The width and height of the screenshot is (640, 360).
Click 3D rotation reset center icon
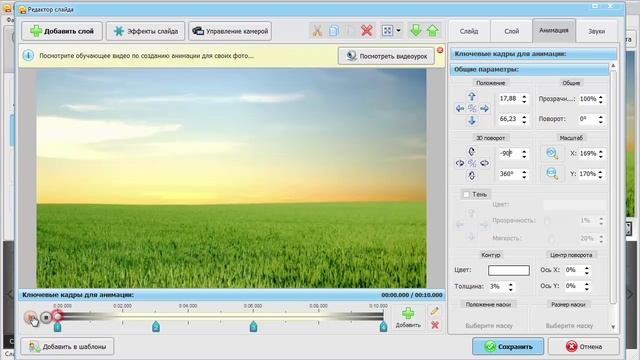472,164
